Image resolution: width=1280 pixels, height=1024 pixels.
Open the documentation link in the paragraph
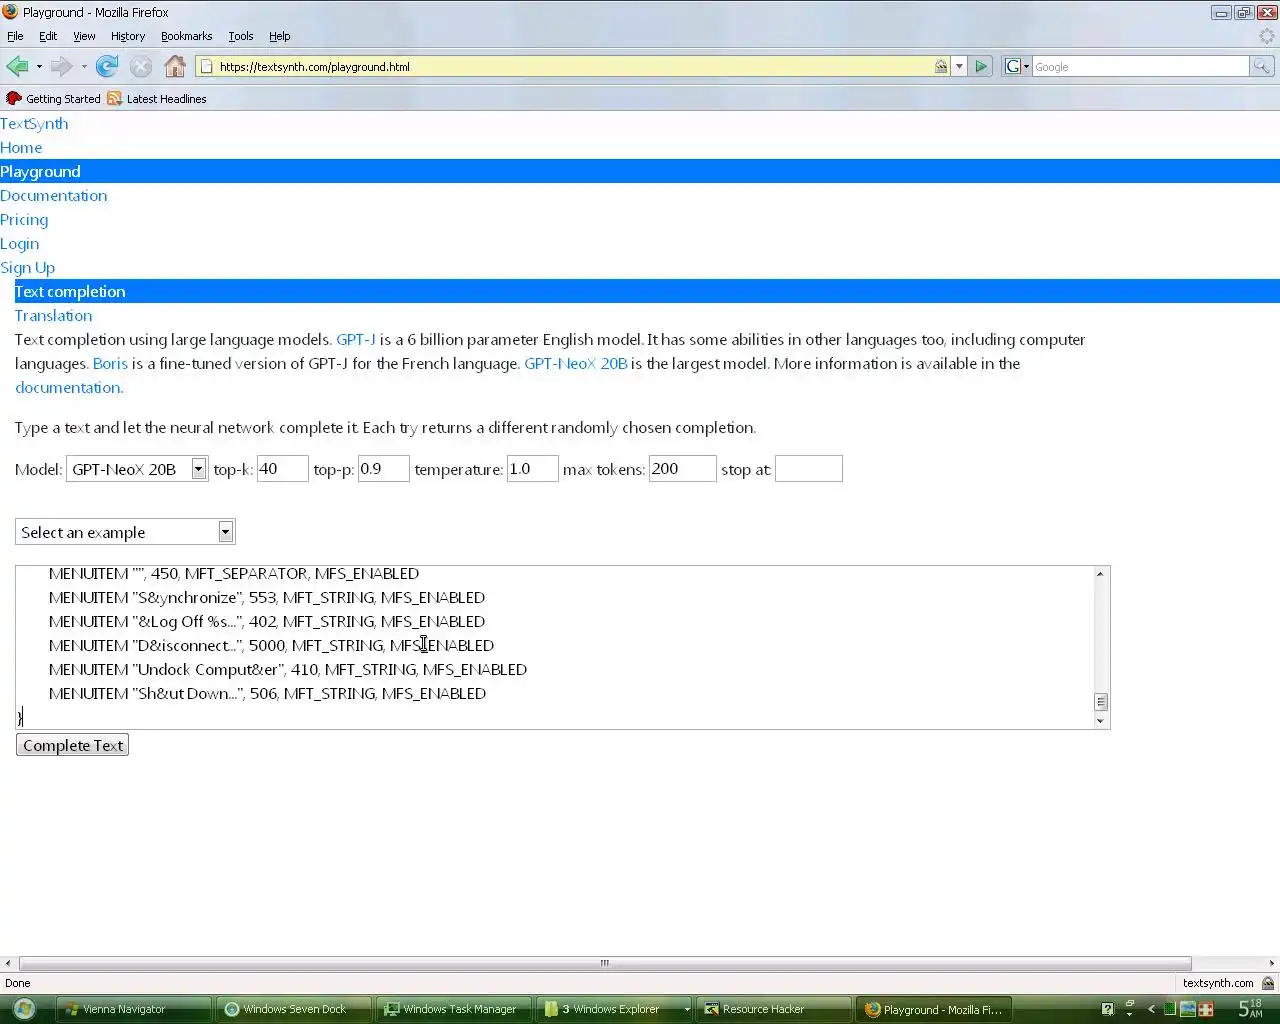pyautogui.click(x=69, y=388)
